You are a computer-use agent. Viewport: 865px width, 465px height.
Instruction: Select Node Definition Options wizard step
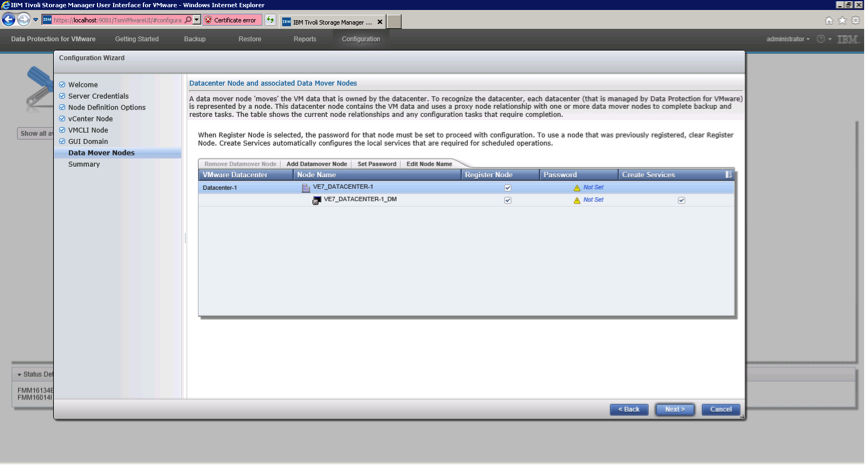[x=106, y=108]
